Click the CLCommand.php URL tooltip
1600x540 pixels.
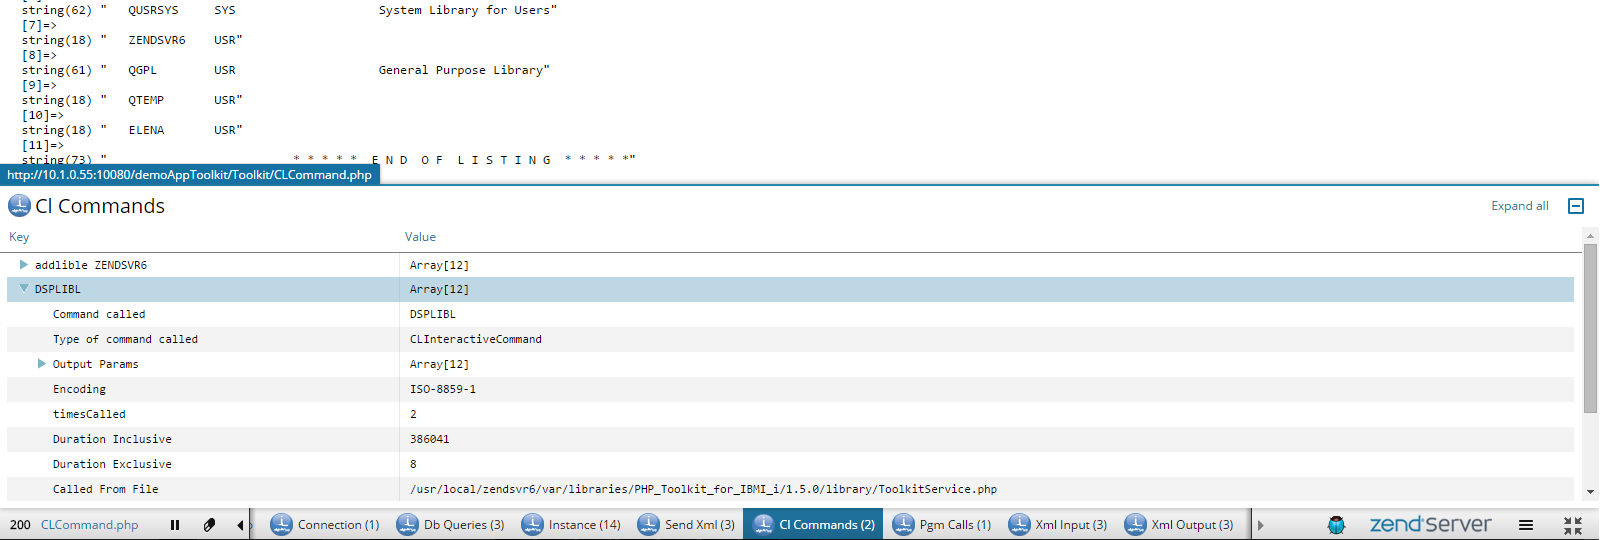point(190,175)
